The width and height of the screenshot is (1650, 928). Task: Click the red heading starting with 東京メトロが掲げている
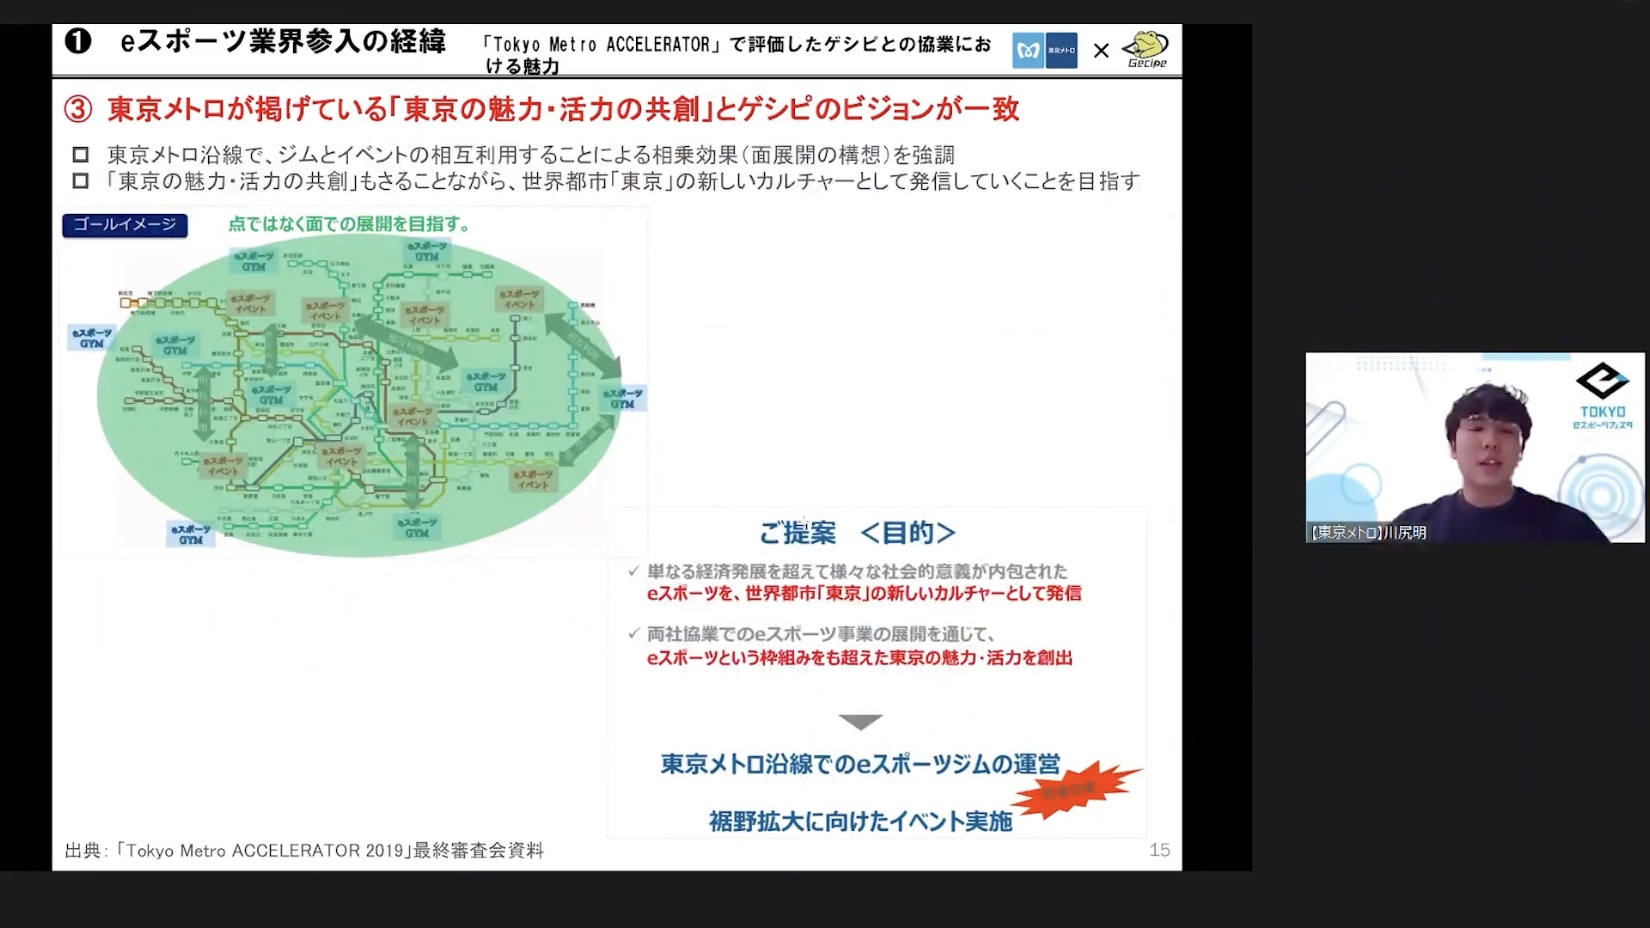coord(563,109)
